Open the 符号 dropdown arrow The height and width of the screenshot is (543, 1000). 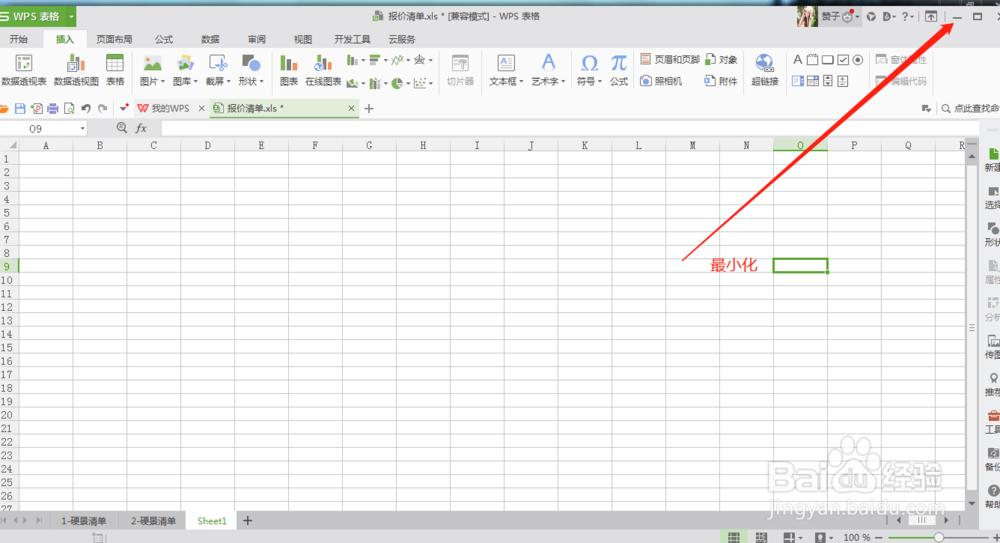(x=600, y=82)
